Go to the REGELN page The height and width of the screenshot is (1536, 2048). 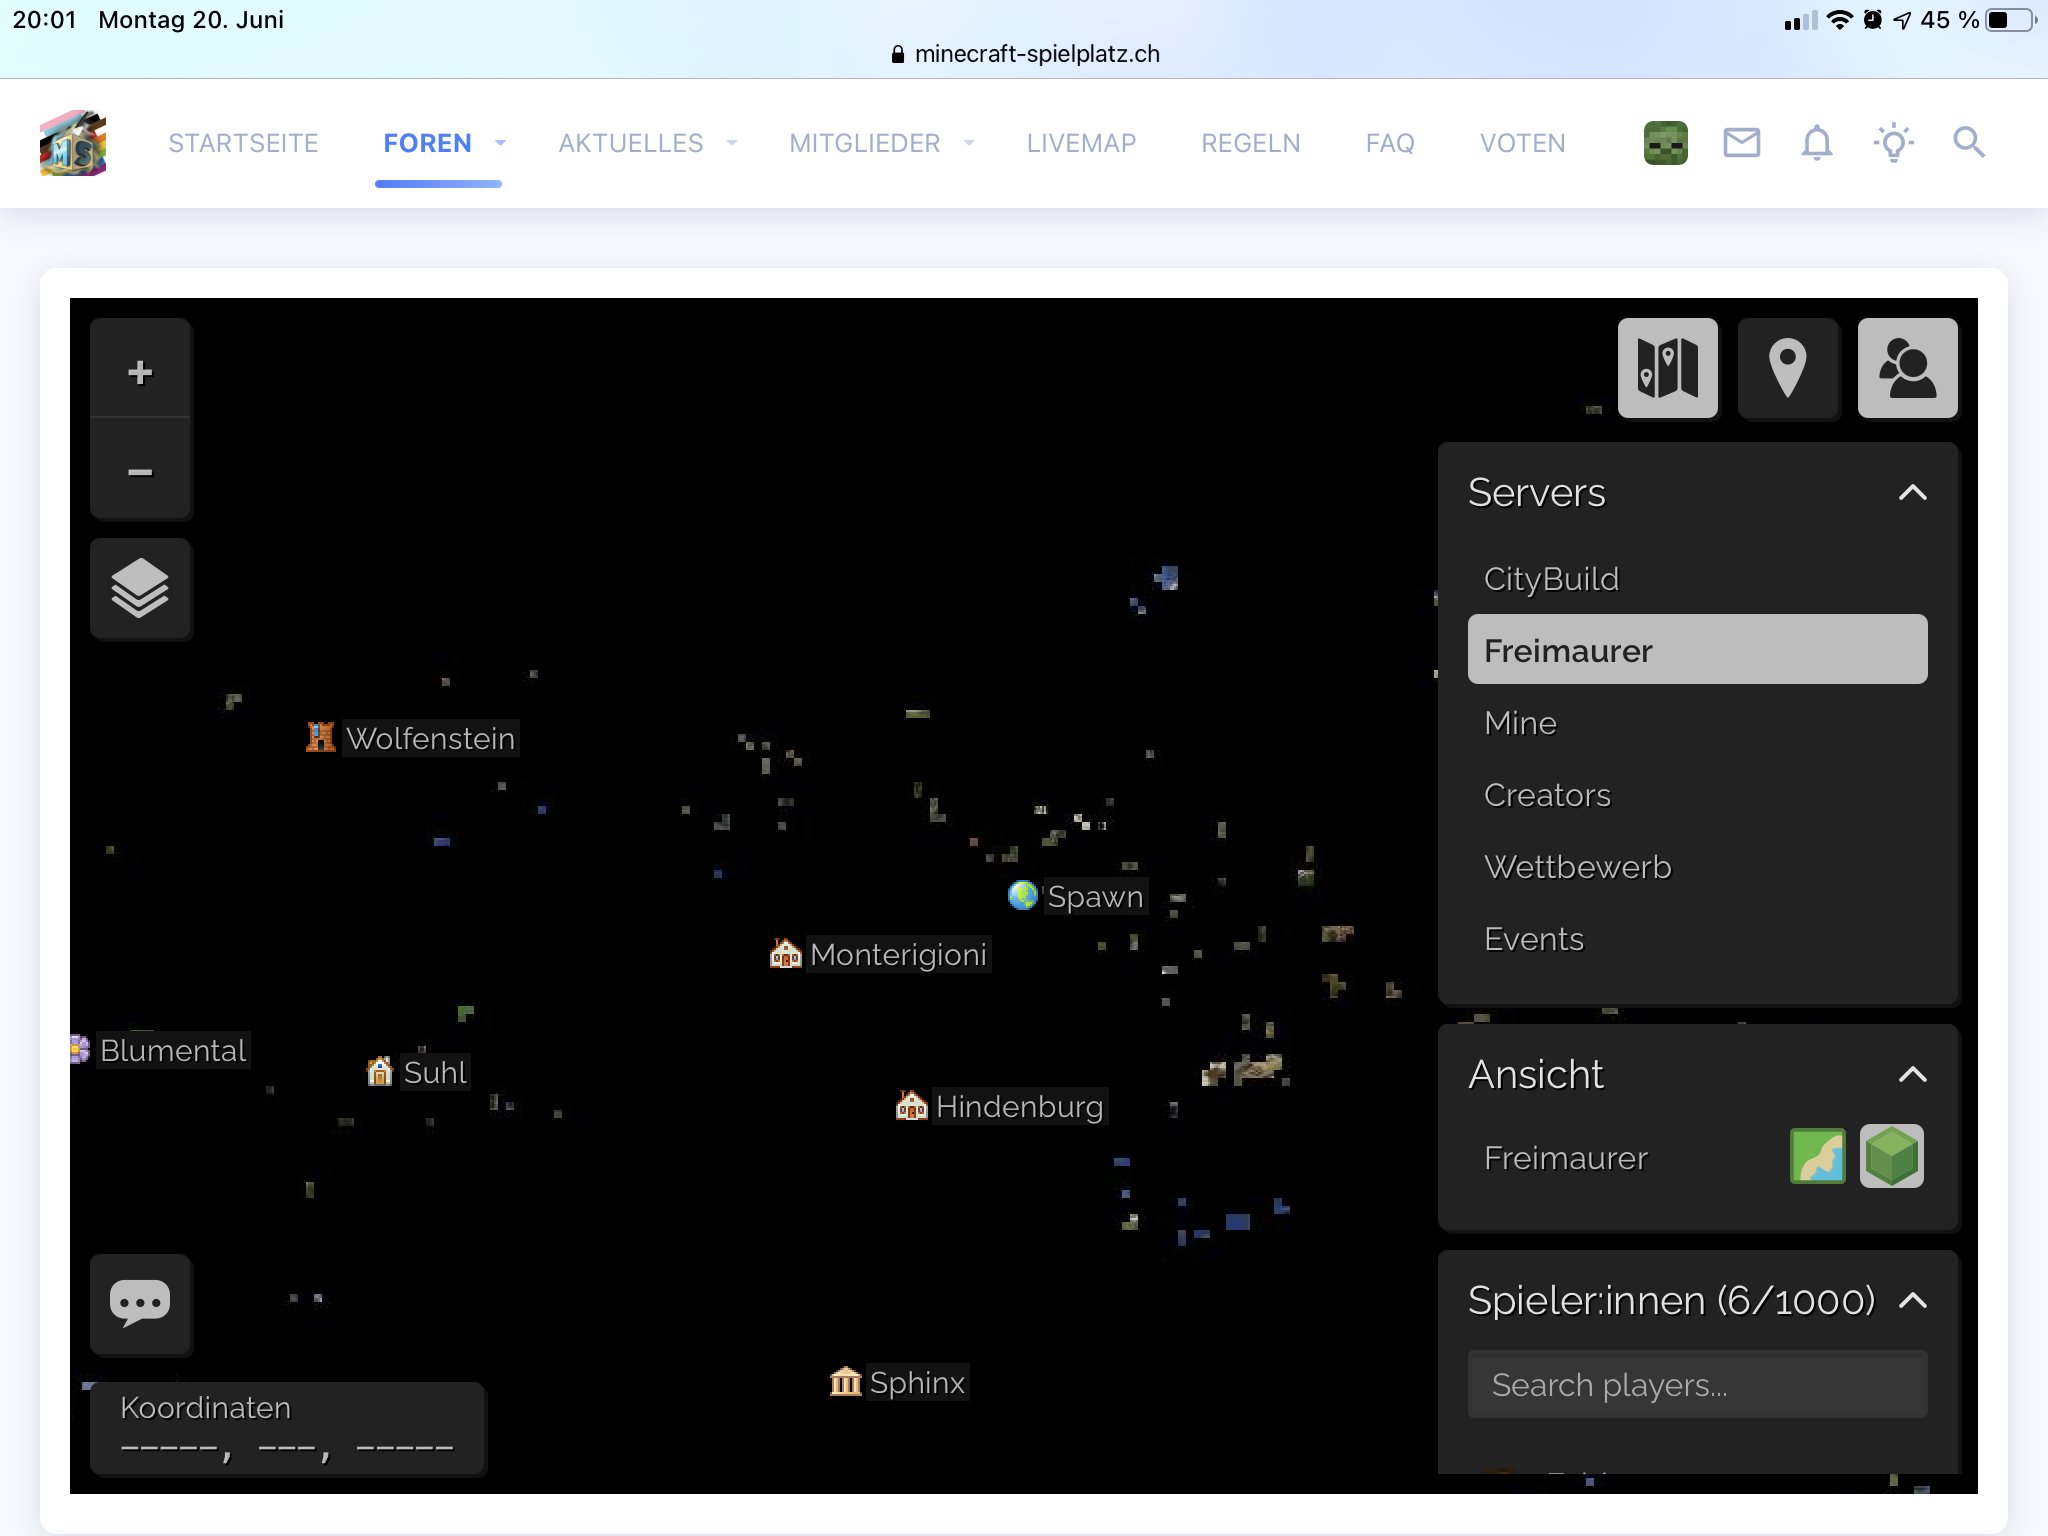tap(1250, 143)
